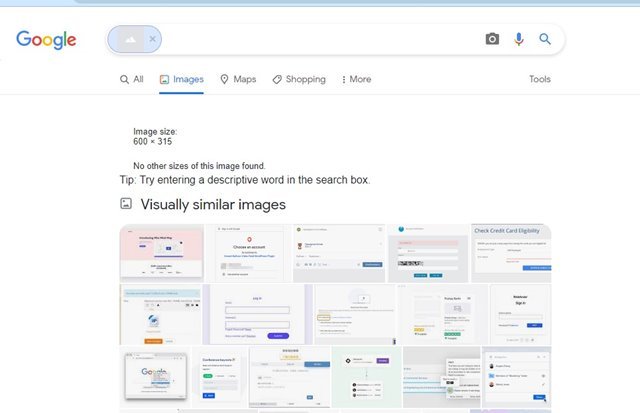Open search Tools
Screen dimensions: 640x413
click(540, 79)
